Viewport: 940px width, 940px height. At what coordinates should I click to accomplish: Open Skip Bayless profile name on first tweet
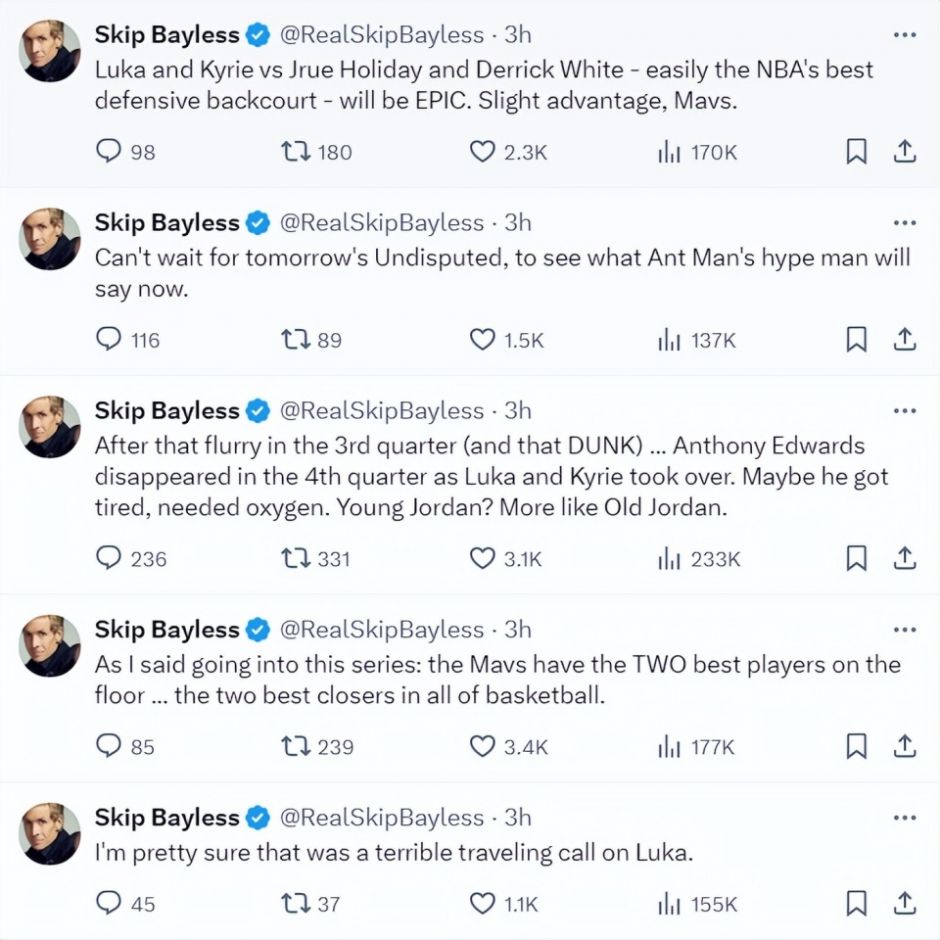click(167, 35)
